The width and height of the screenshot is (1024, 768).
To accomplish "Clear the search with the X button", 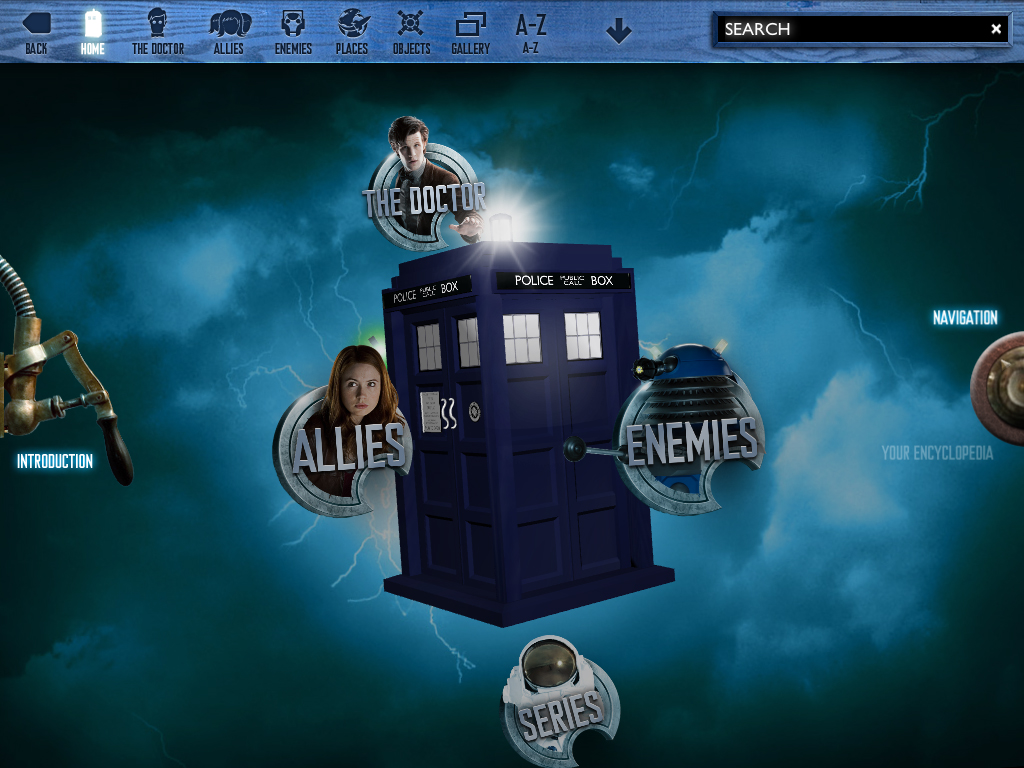I will coord(996,29).
